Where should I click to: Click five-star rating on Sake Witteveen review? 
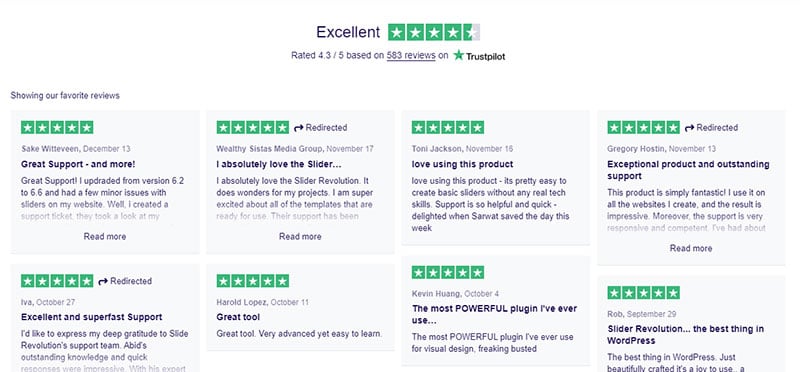(57, 128)
